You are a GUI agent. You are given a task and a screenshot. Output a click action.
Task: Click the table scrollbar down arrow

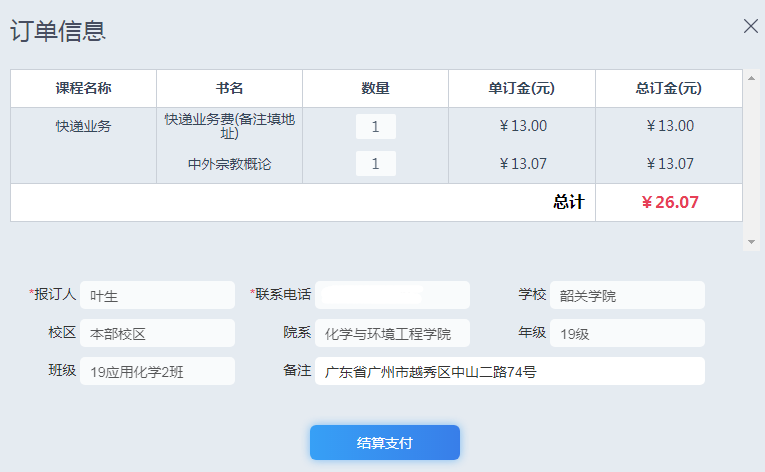[751, 242]
